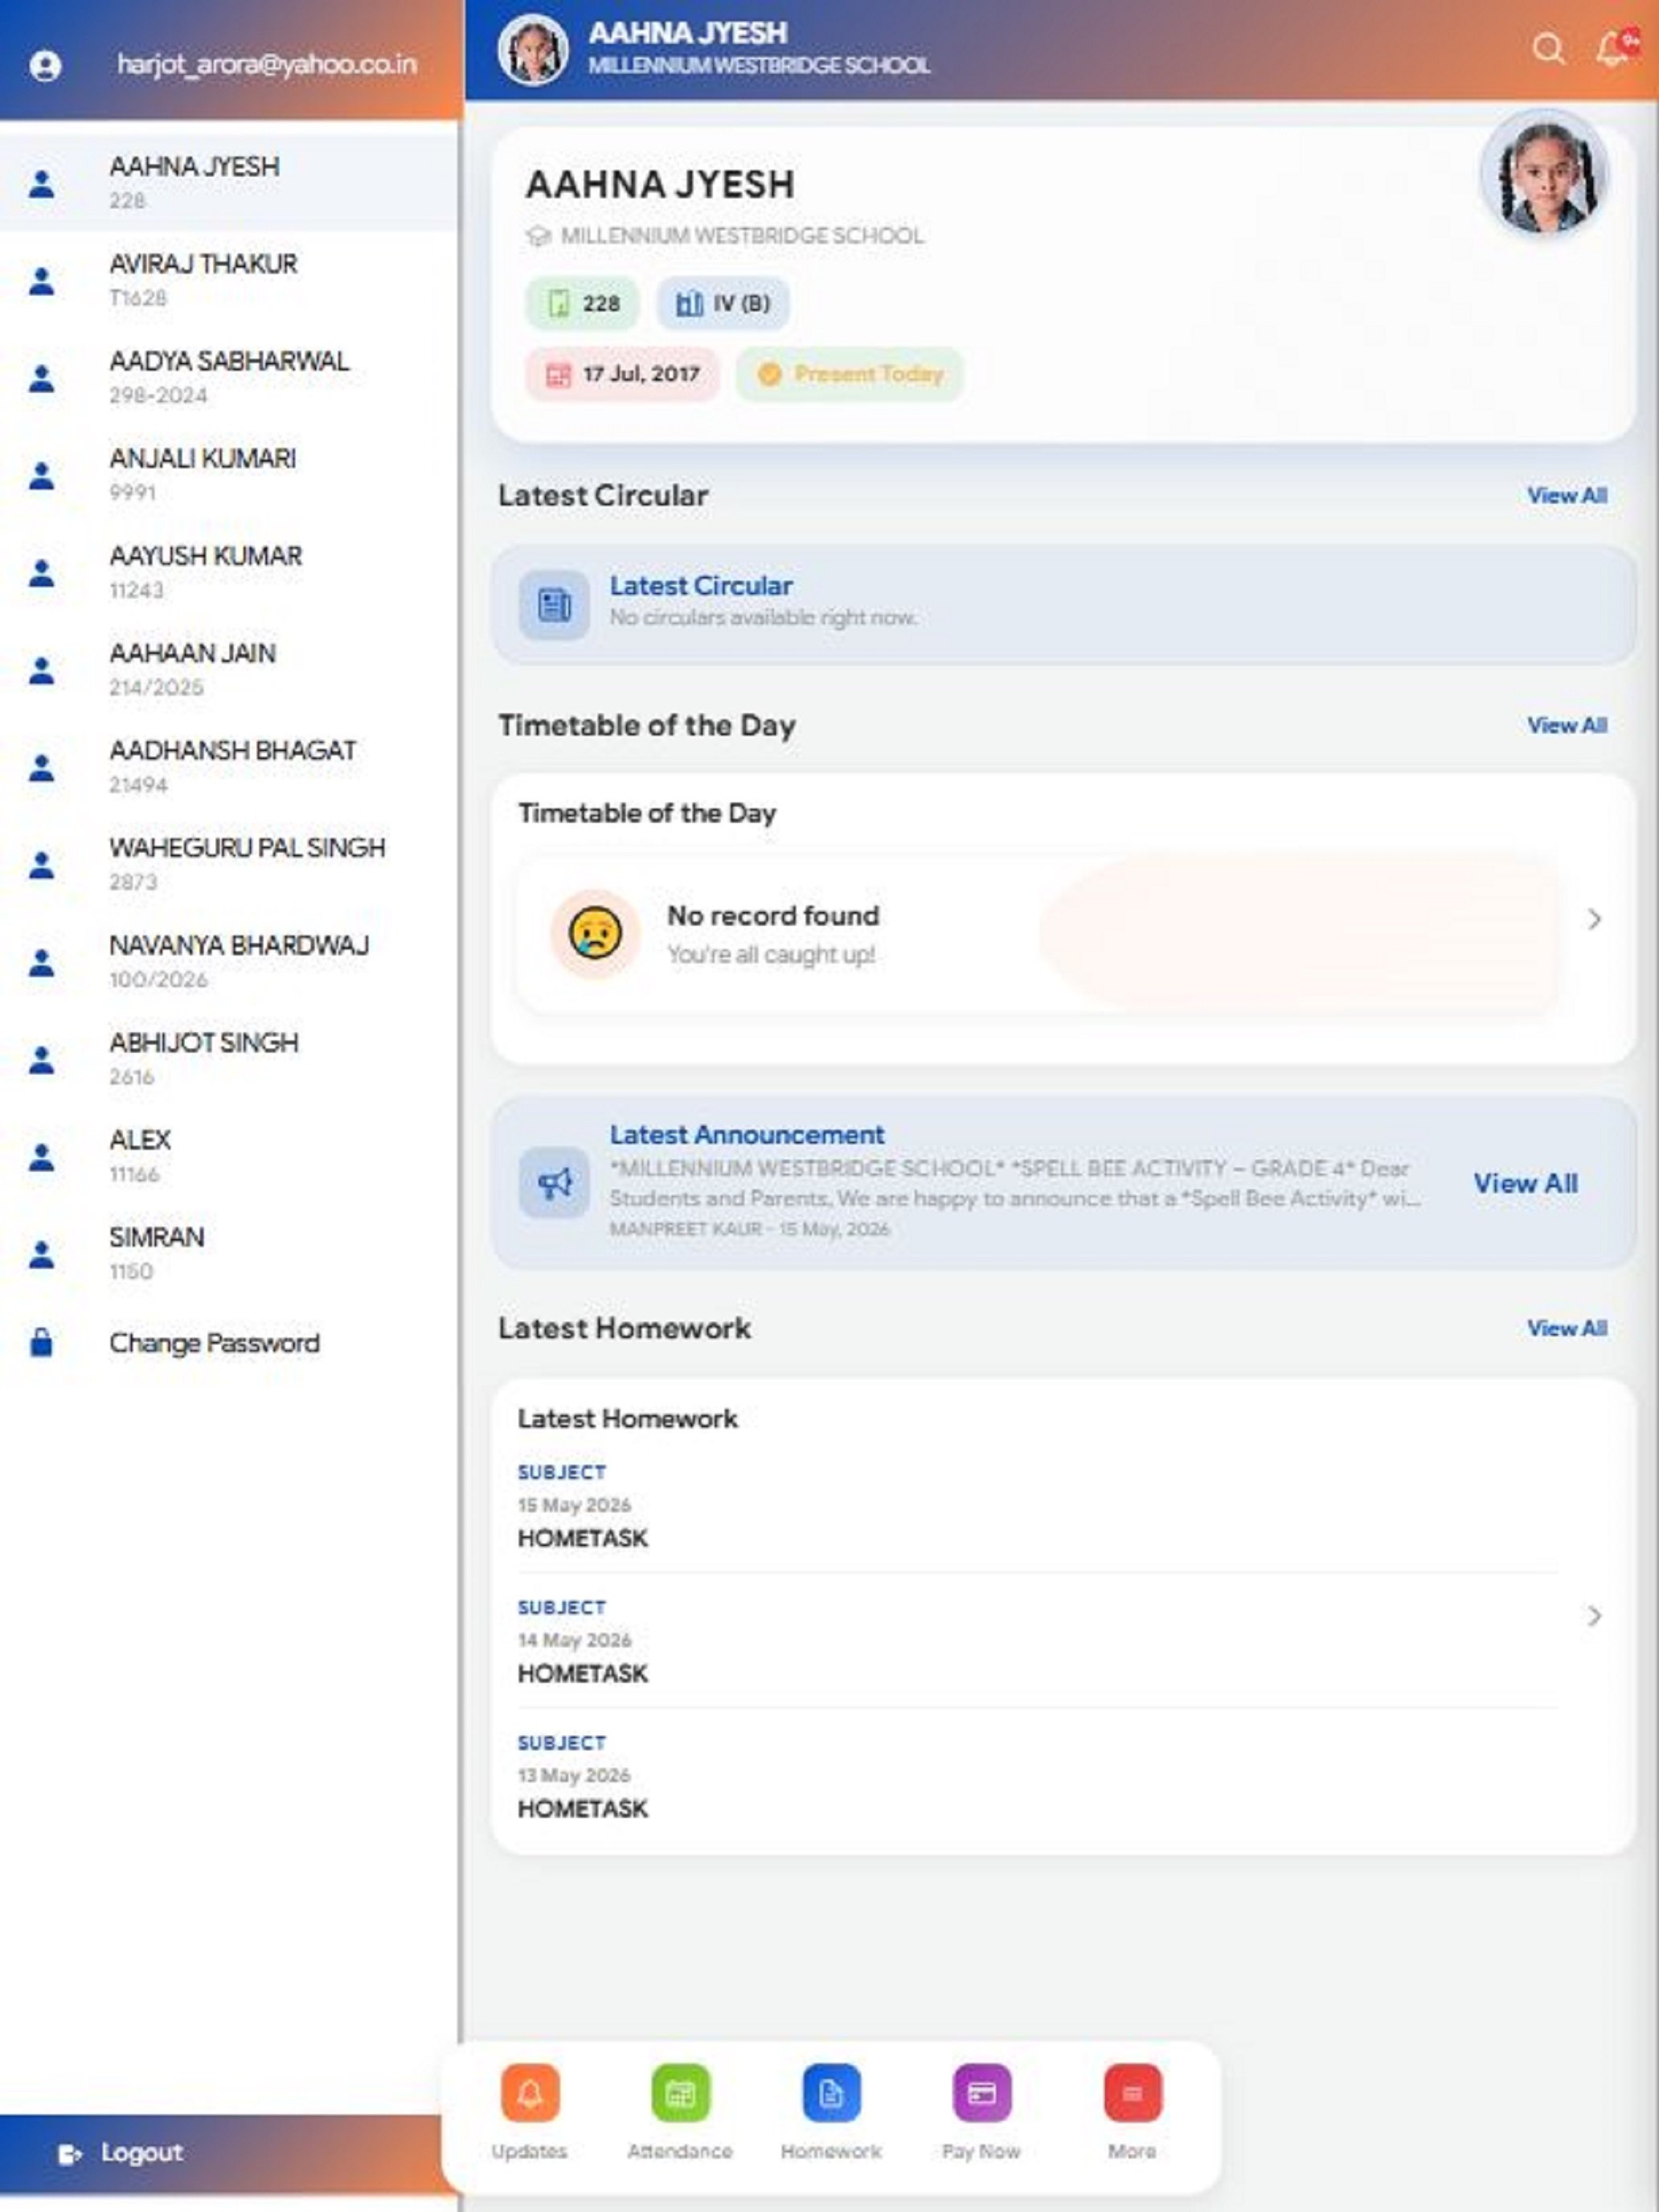Open the Latest Circular link title

[701, 586]
